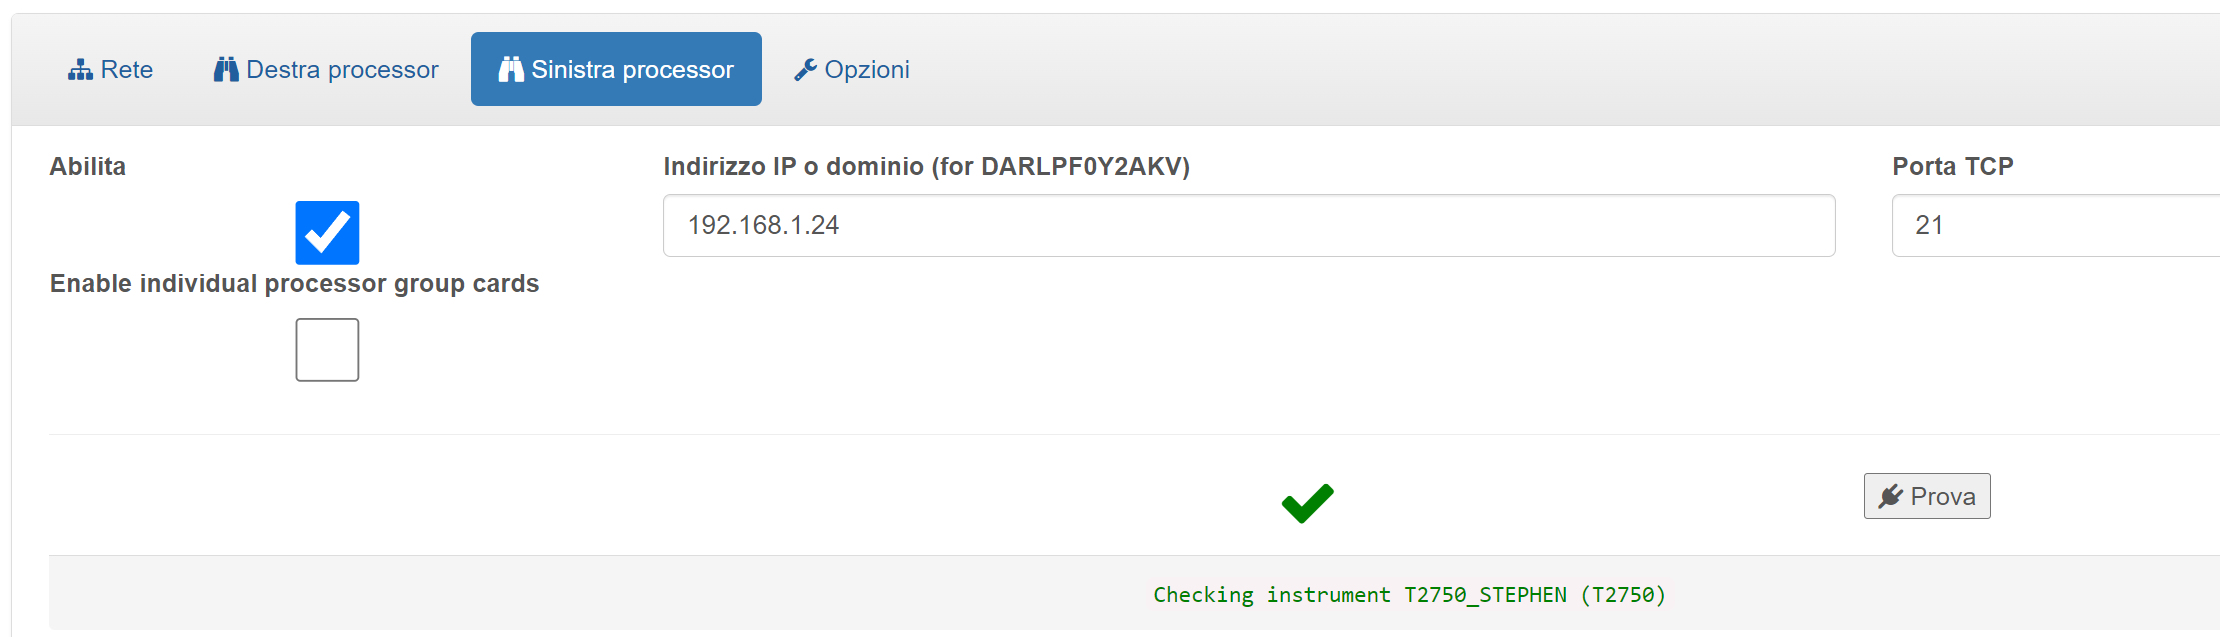Image resolution: width=2220 pixels, height=637 pixels.
Task: Switch to the Destra processor tab
Action: click(326, 69)
